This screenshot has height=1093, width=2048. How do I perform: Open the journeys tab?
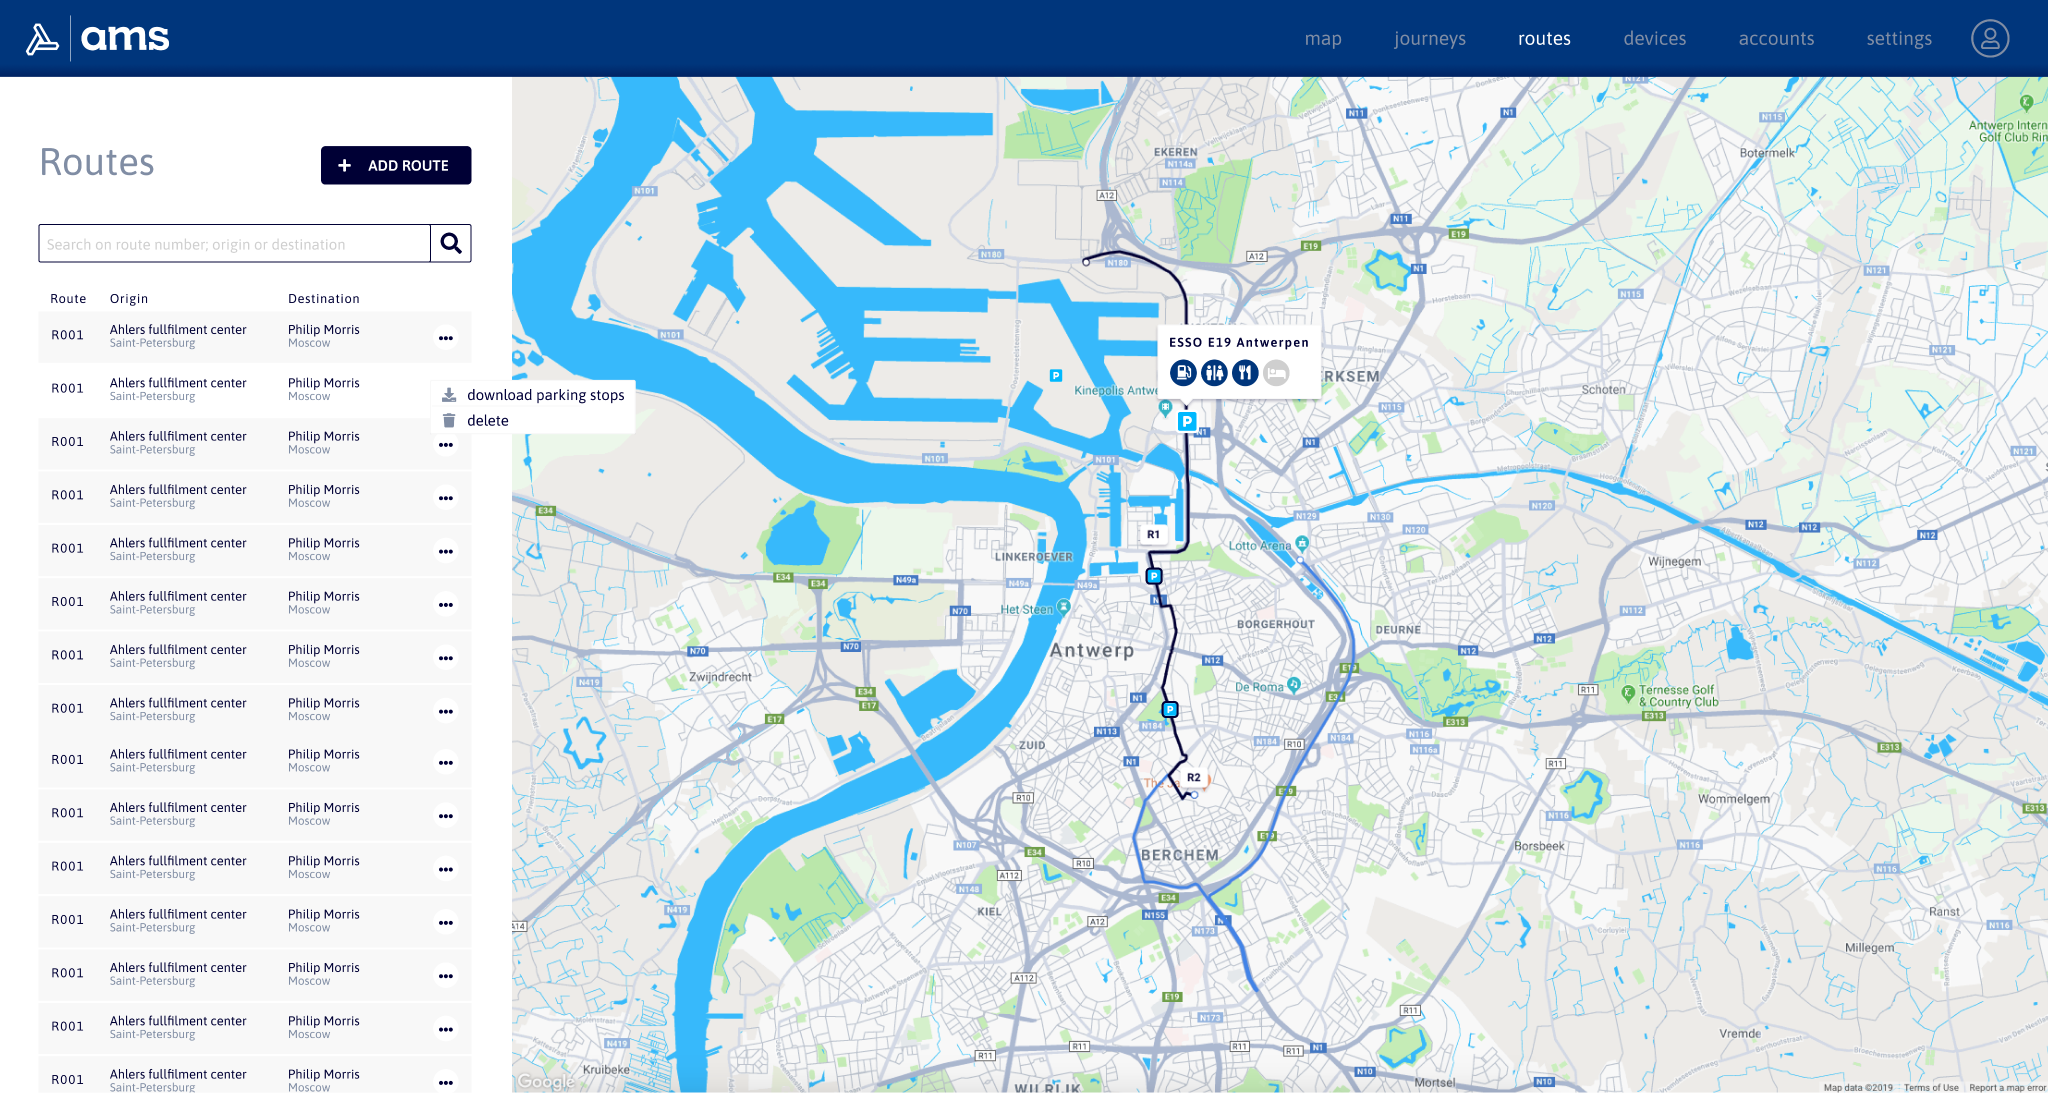click(1430, 38)
